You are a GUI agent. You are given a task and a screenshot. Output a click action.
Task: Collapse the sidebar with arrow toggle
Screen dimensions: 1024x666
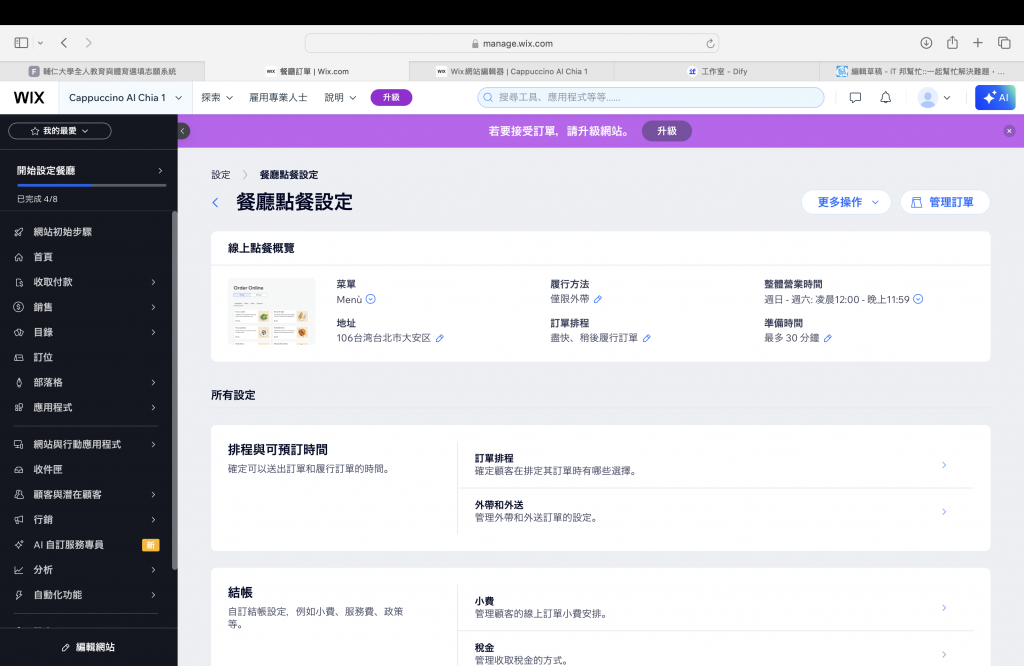[x=183, y=131]
